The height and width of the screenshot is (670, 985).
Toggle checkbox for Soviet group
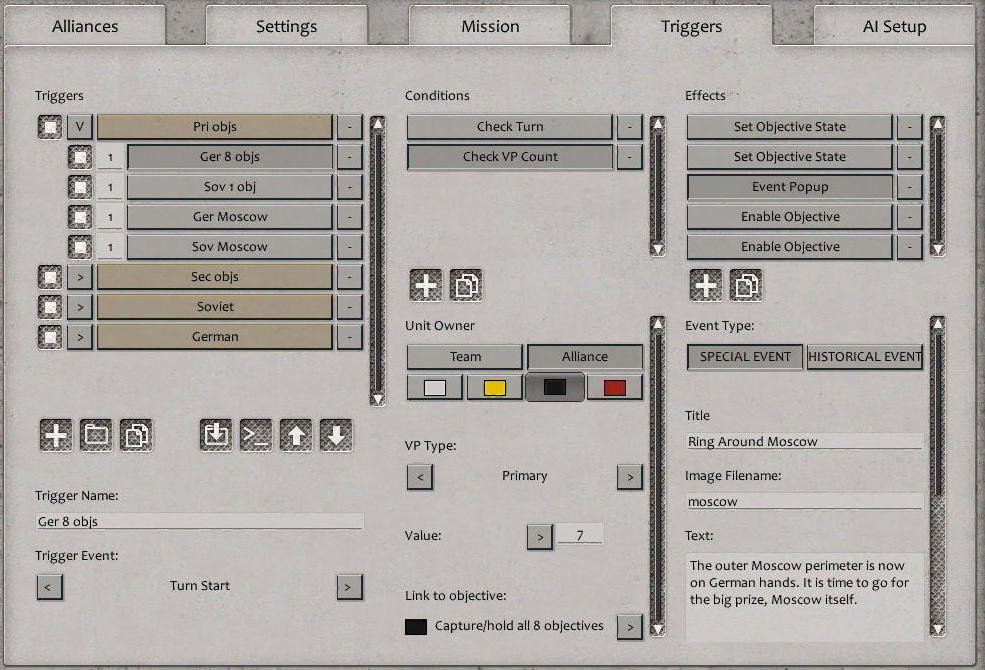(50, 307)
